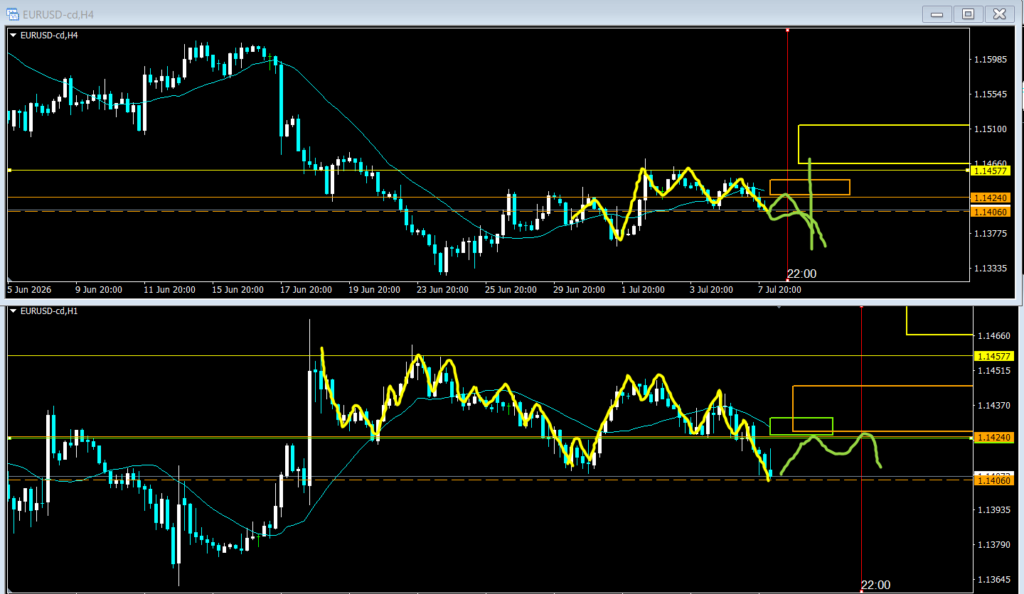
Task: Click the 1.14370 price scale value in H1
Action: [994, 405]
